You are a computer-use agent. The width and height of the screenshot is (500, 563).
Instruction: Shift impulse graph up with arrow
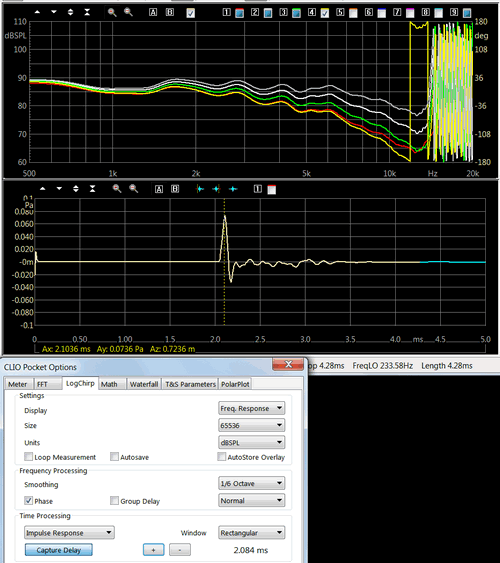click(x=43, y=189)
